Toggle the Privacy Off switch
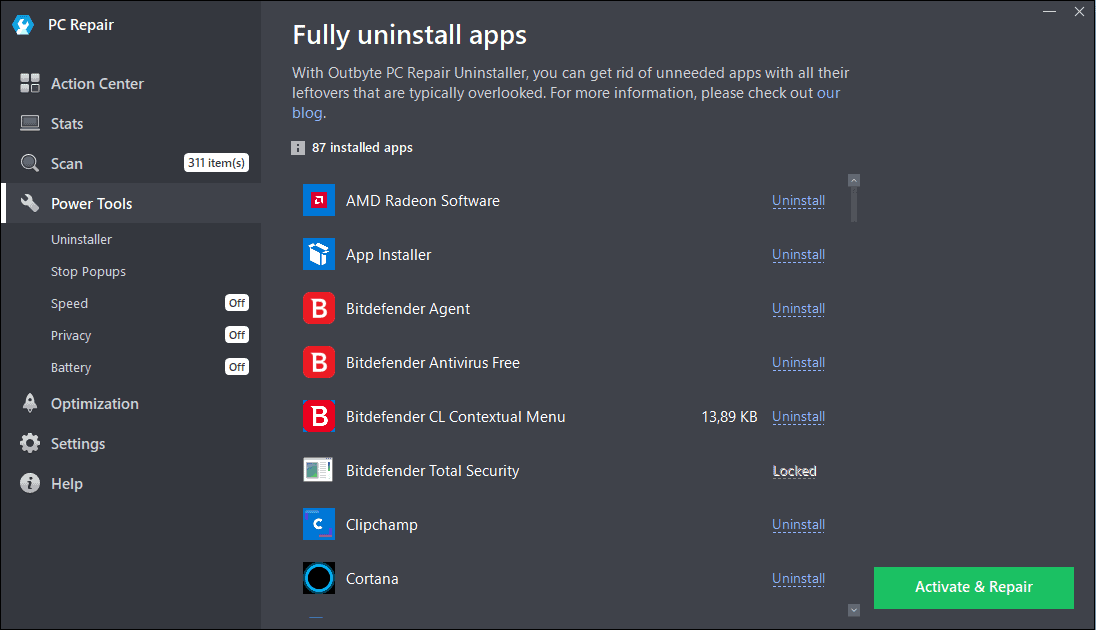Screen dimensions: 1096x630 (237, 335)
